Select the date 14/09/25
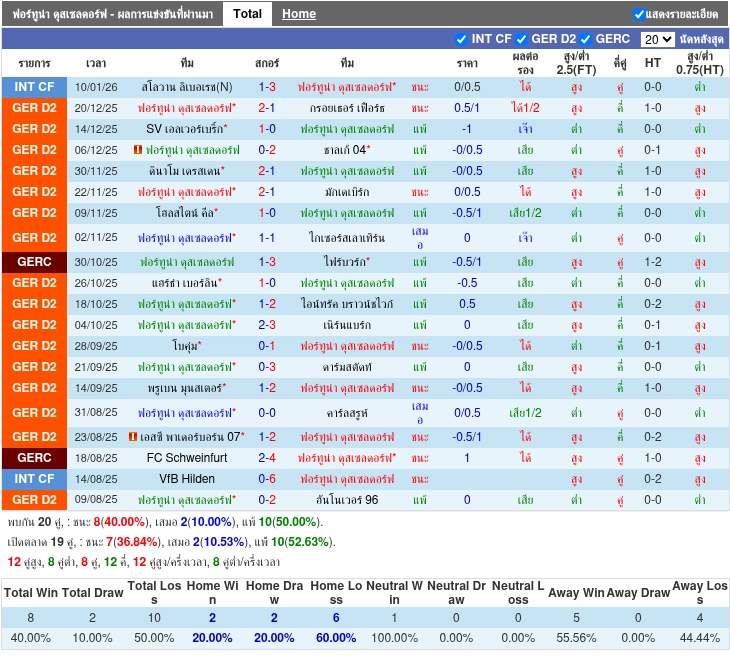The height and width of the screenshot is (656, 730). [x=96, y=388]
